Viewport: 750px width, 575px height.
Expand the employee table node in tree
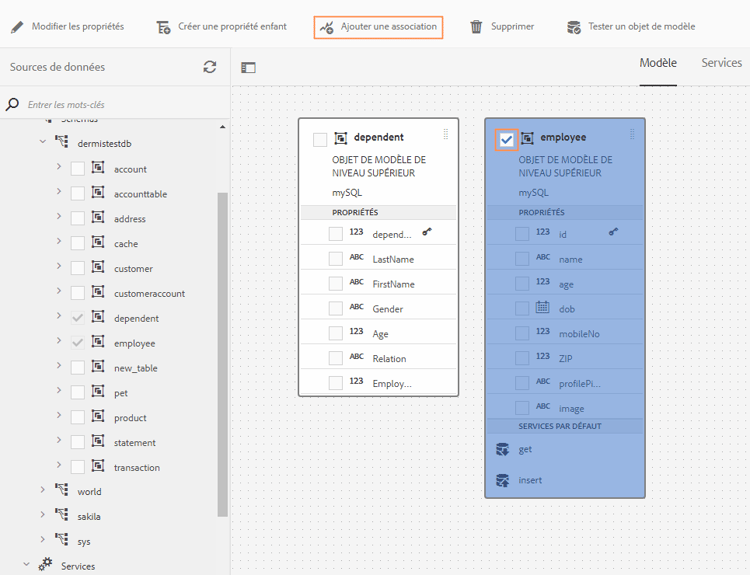coord(59,340)
